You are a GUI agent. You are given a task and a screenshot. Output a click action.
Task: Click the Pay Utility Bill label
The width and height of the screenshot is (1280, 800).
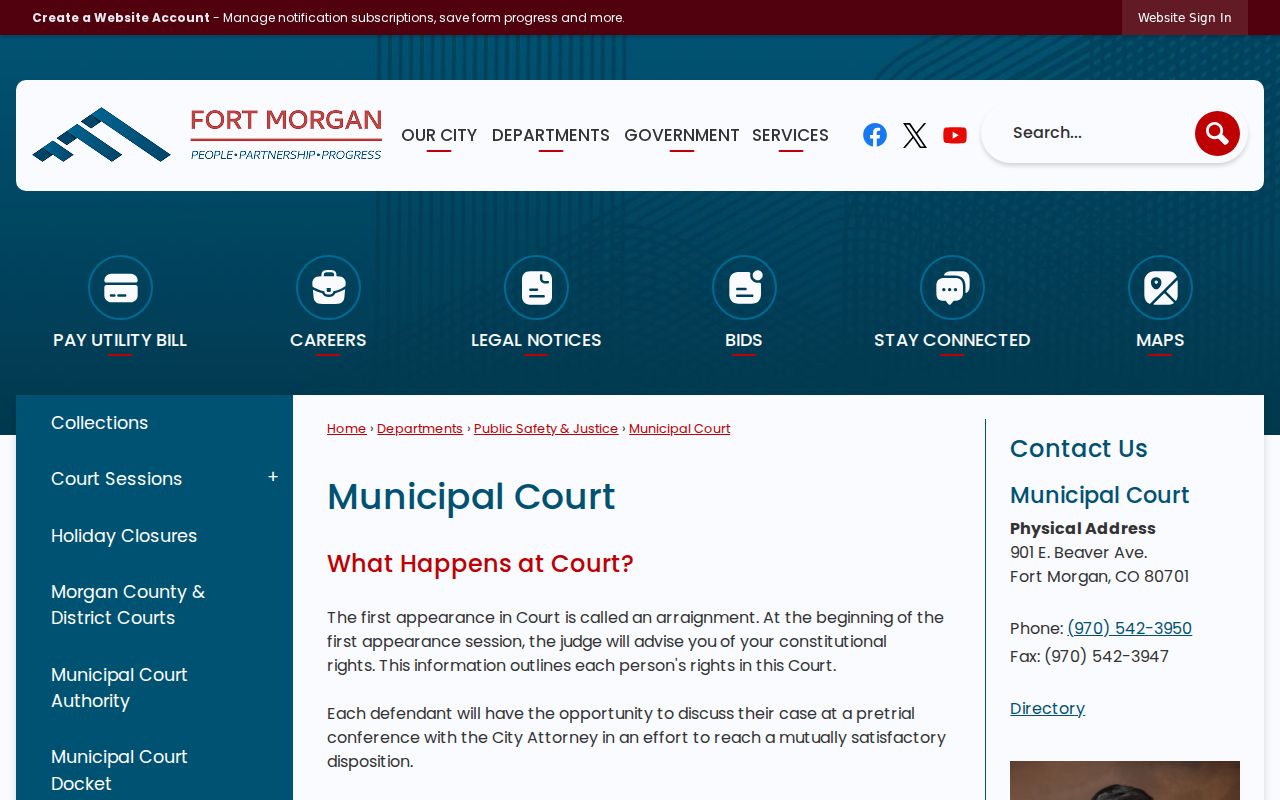120,340
